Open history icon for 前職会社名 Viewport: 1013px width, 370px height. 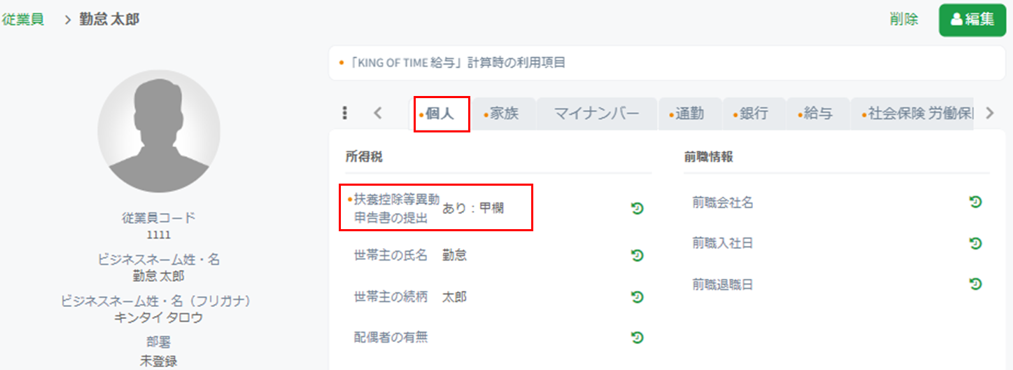(976, 203)
